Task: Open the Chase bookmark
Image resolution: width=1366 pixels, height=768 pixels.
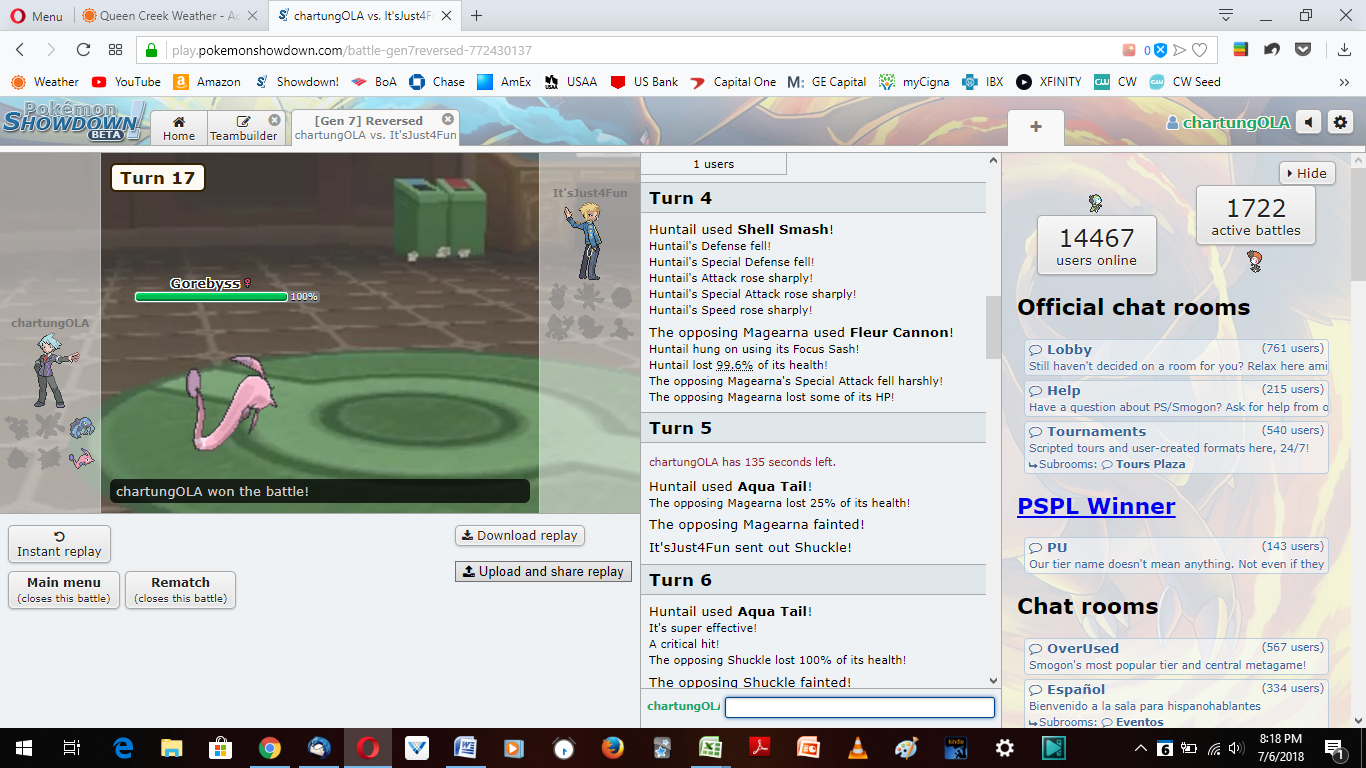Action: (438, 82)
